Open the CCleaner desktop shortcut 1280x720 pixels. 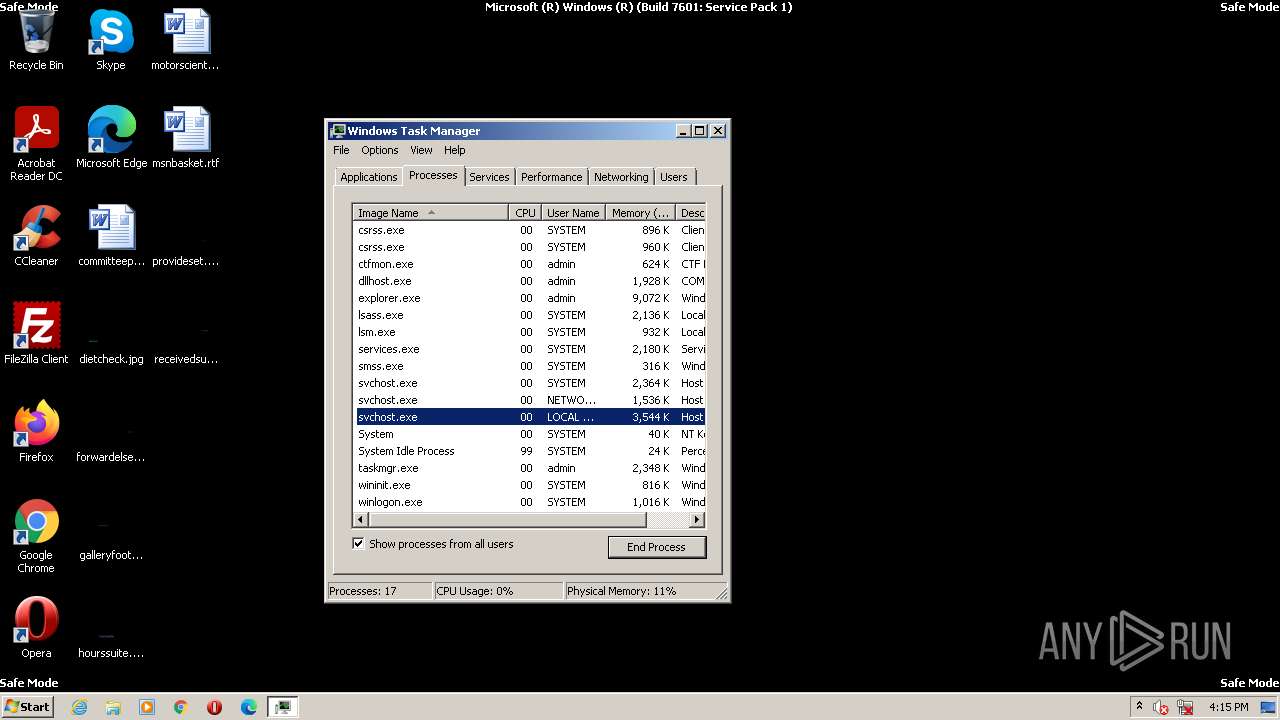click(36, 236)
